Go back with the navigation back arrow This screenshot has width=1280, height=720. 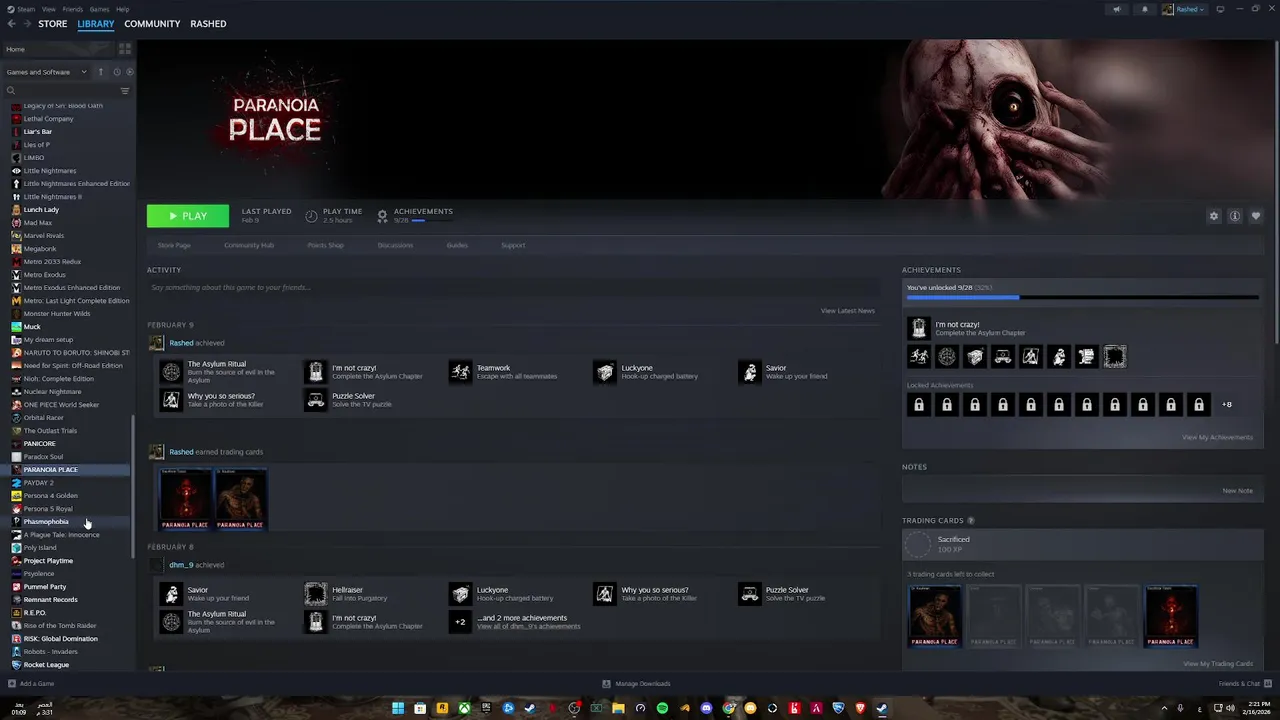click(x=11, y=24)
